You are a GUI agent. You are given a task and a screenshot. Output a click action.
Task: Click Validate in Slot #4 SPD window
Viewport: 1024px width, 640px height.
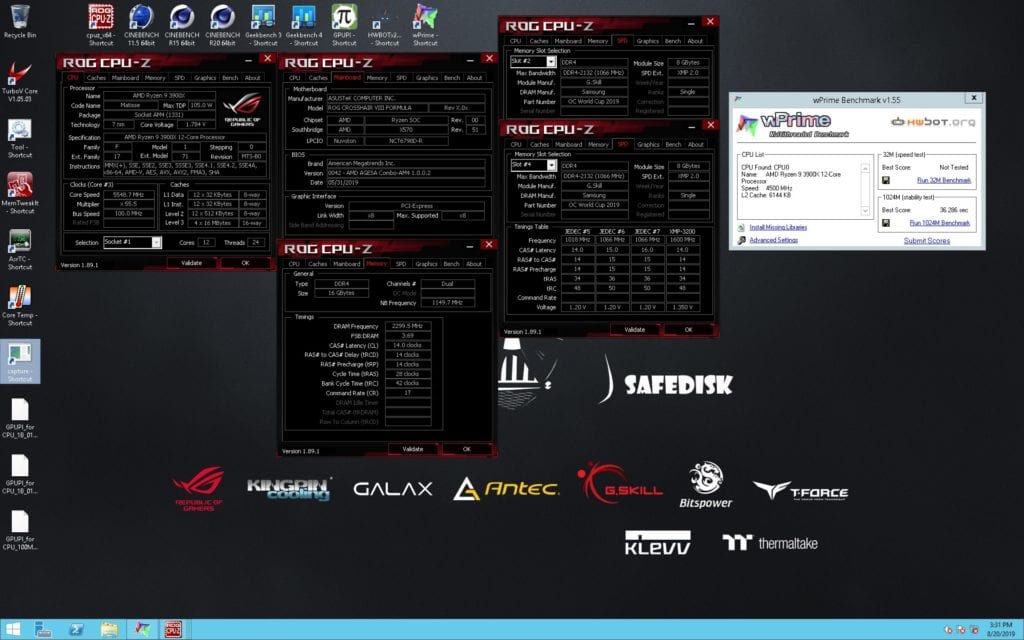coord(634,330)
